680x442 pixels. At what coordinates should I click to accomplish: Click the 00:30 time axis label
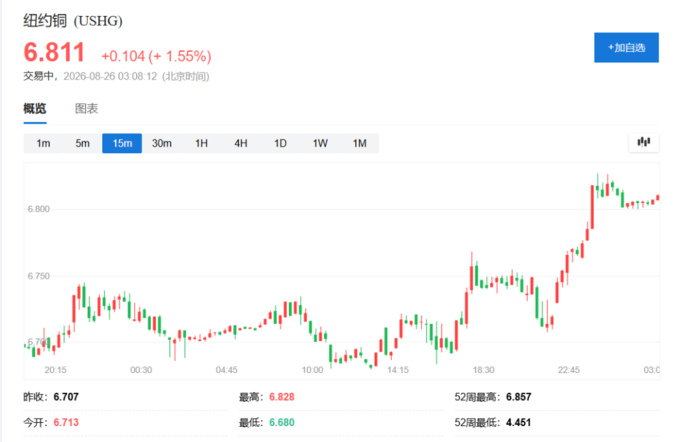[x=141, y=370]
